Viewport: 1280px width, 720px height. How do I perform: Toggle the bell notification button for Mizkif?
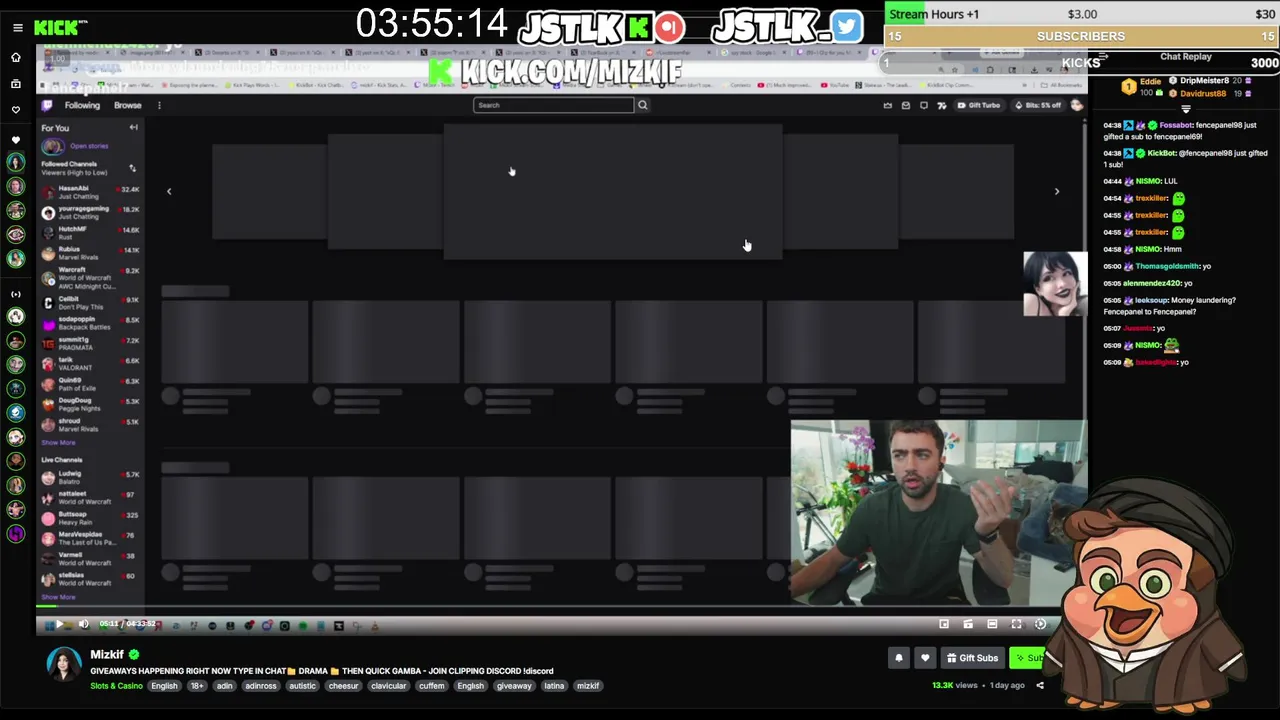(x=899, y=658)
